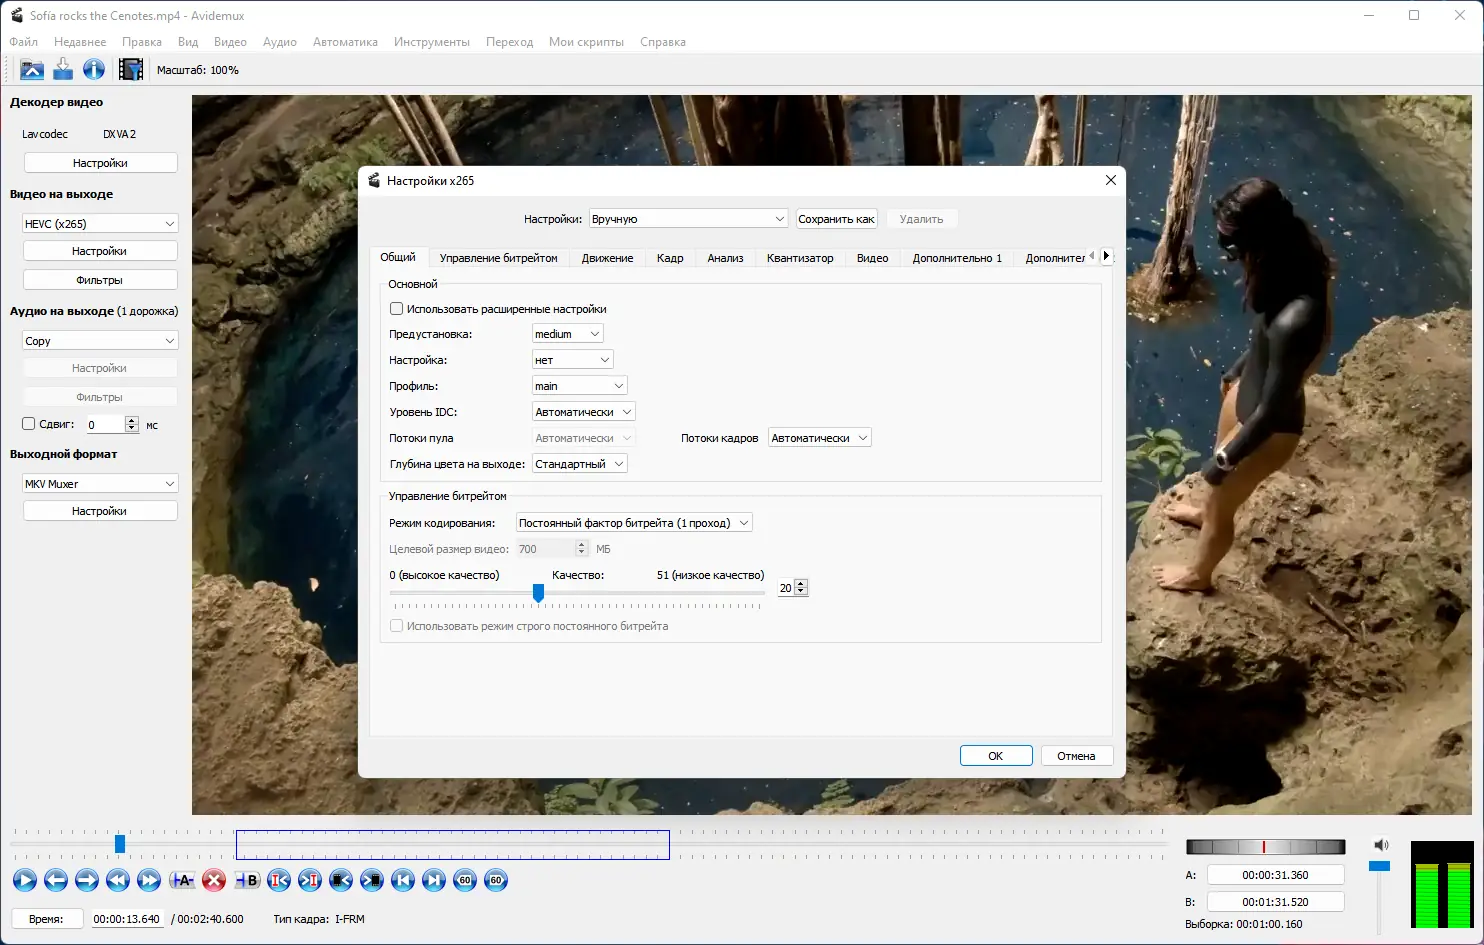1484x945 pixels.
Task: Expand the 'Режим кодирования' dropdown
Action: (x=633, y=523)
